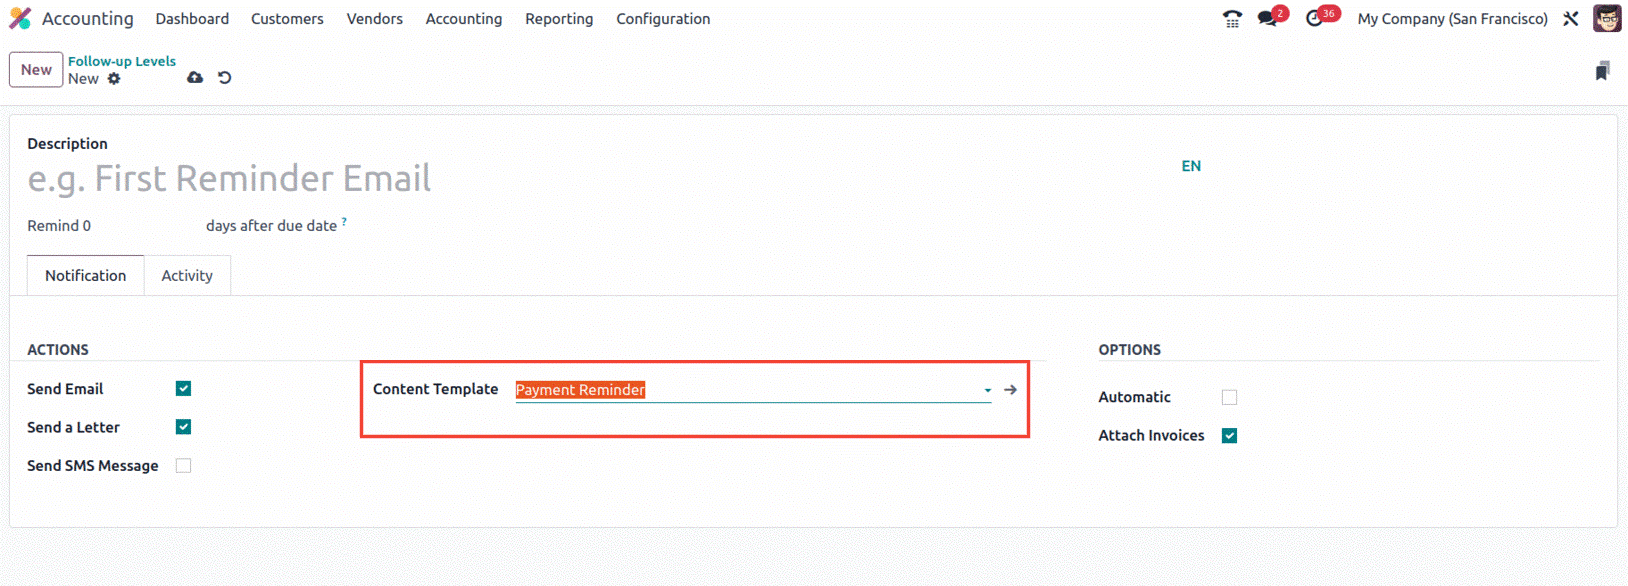Open the Odoo Accounting app logo
Image resolution: width=1628 pixels, height=586 pixels.
tap(20, 19)
